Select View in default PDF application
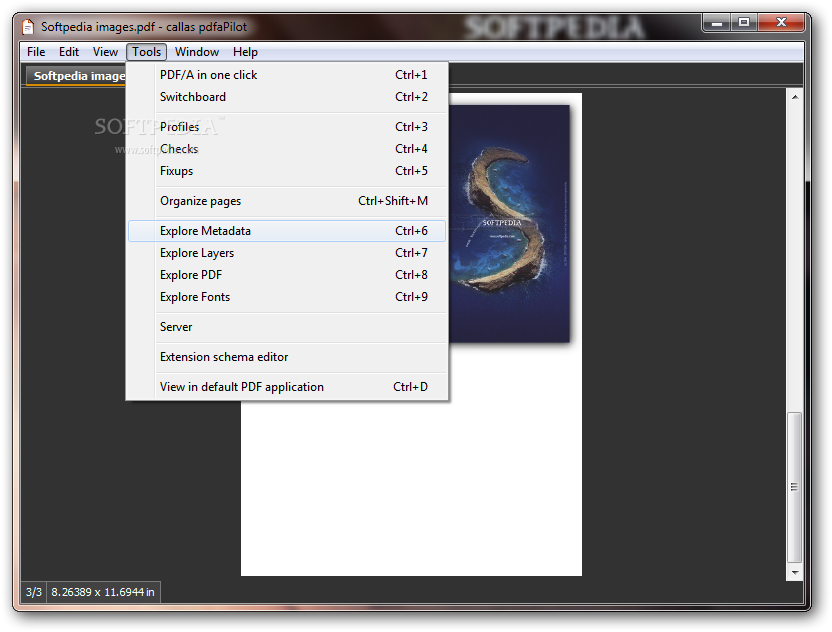Screen dimensions: 832x632 [x=287, y=387]
